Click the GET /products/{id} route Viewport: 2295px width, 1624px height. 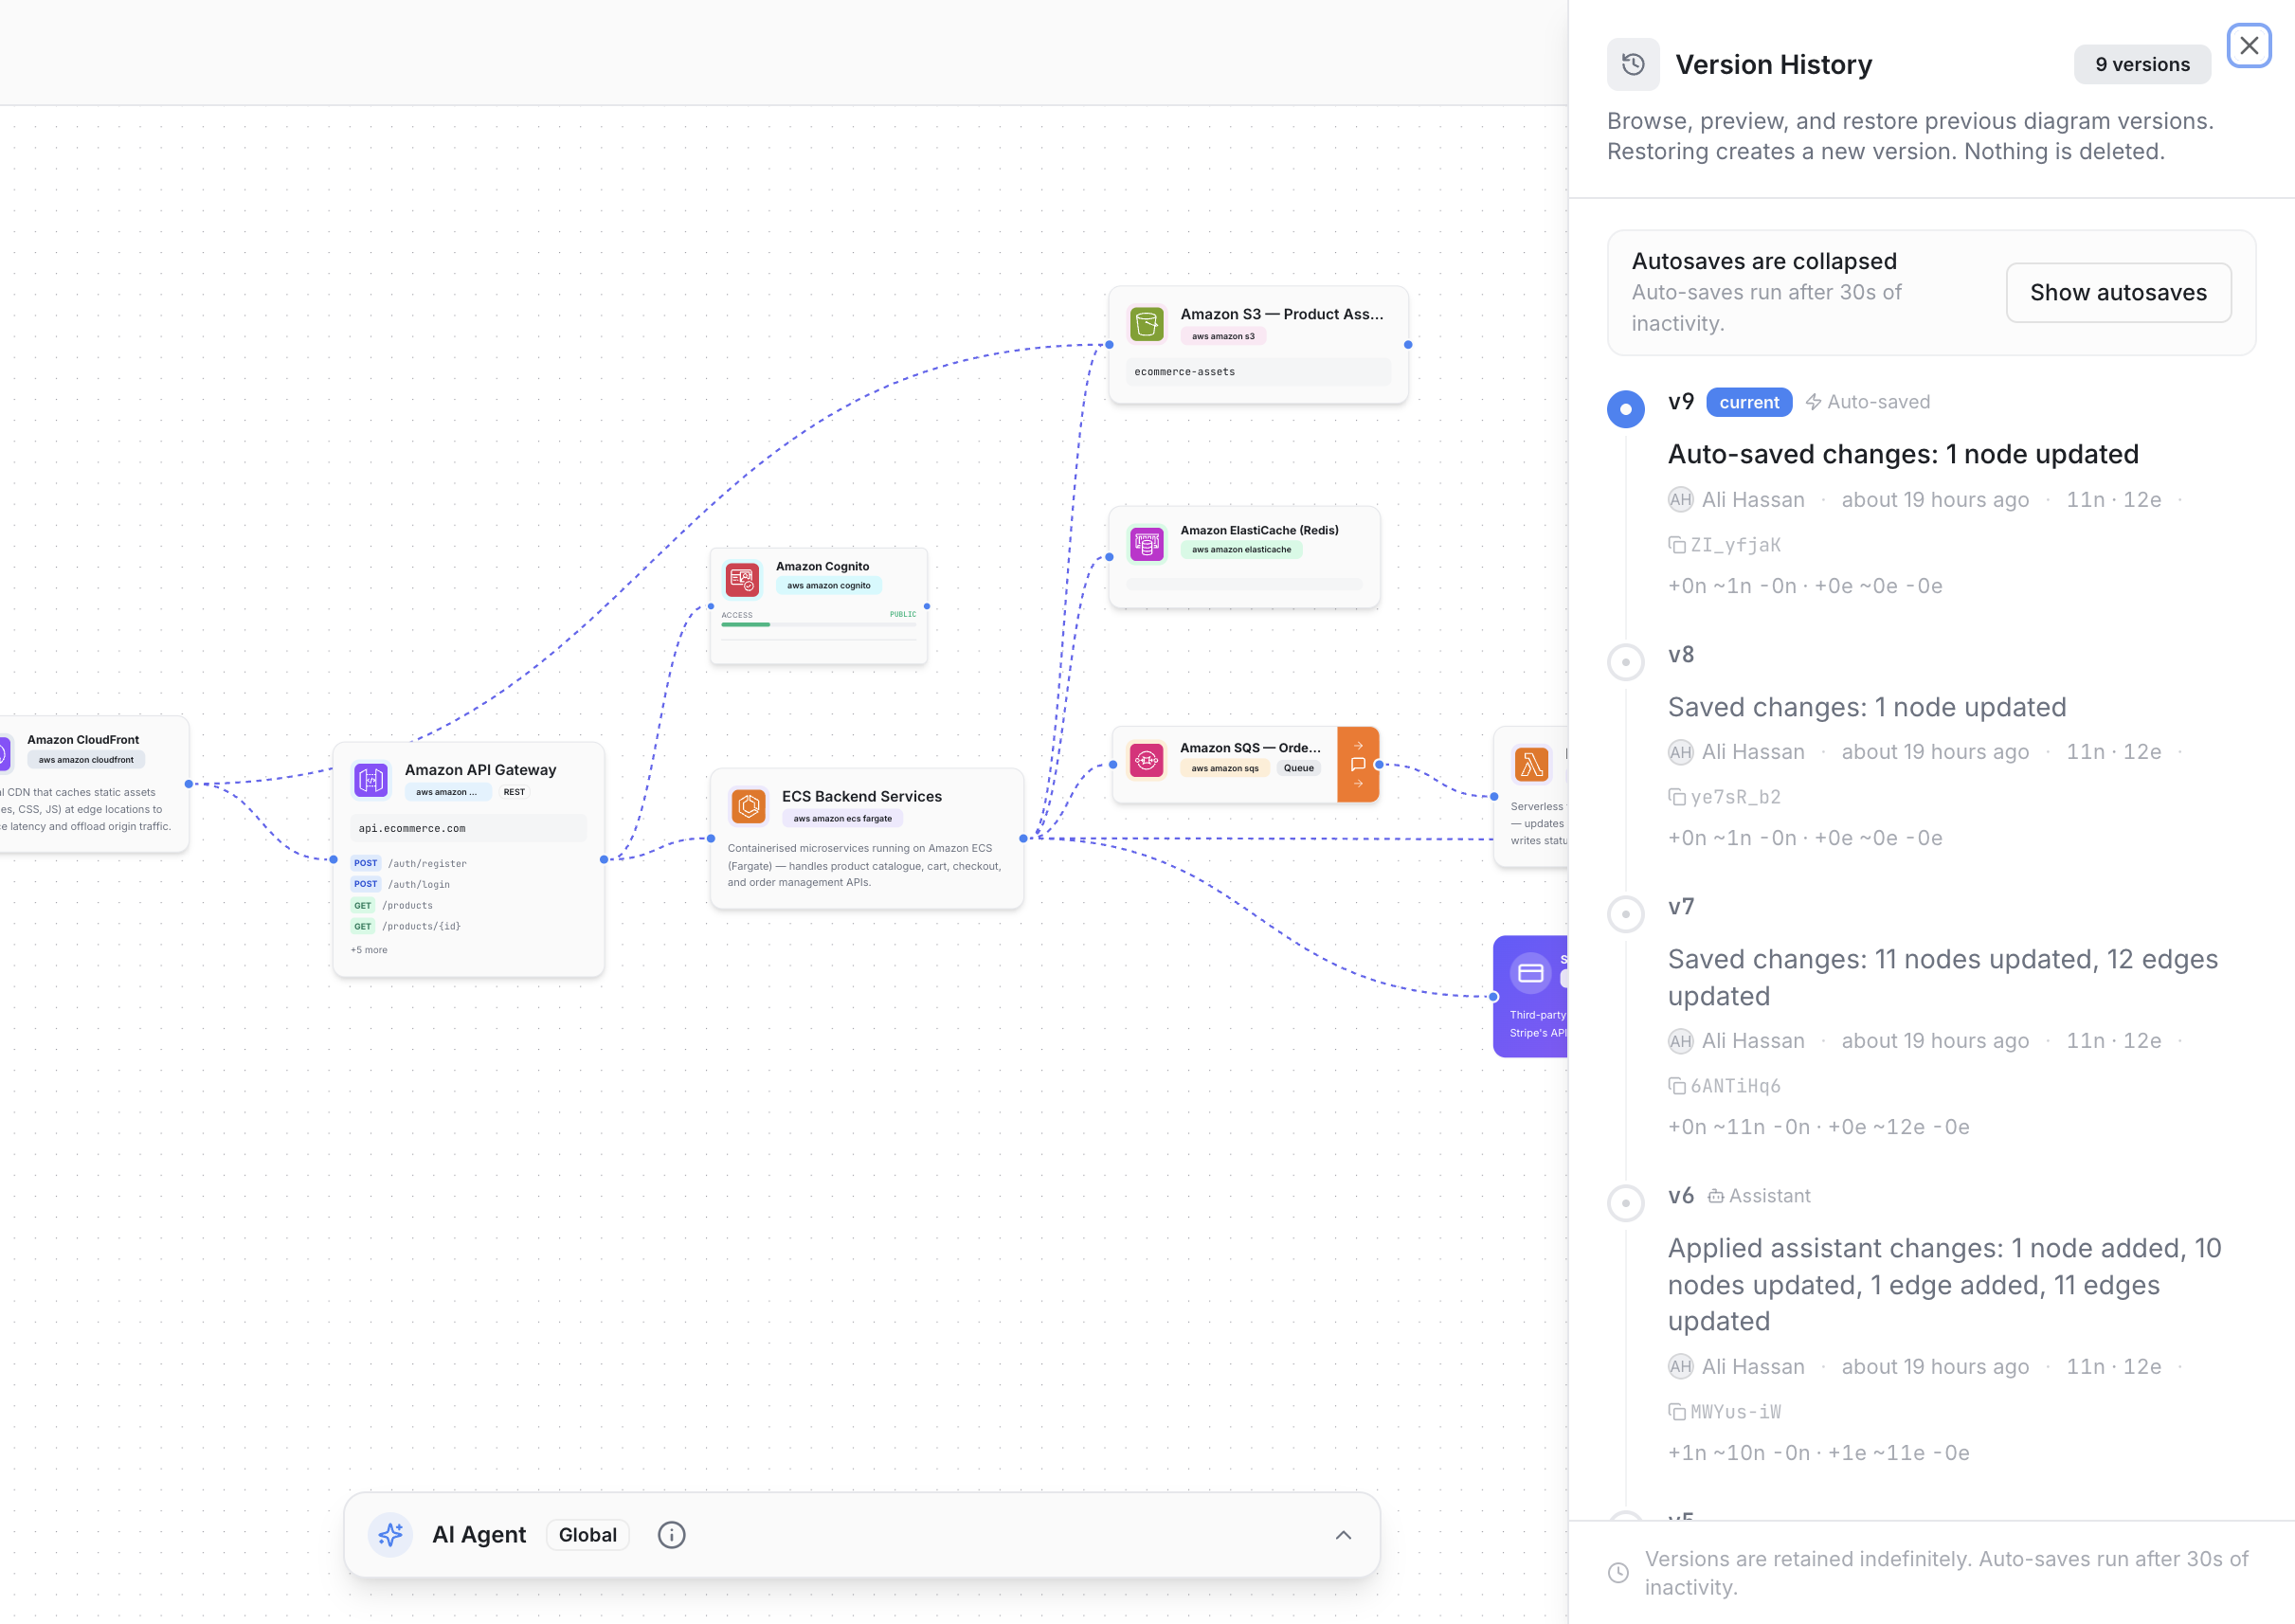406,926
